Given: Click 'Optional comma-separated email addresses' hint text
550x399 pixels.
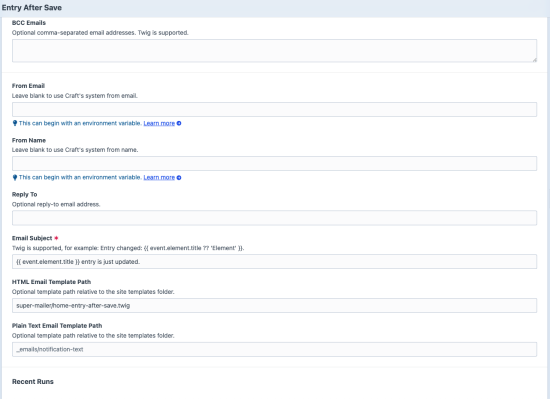Looking at the screenshot, I should [x=100, y=33].
